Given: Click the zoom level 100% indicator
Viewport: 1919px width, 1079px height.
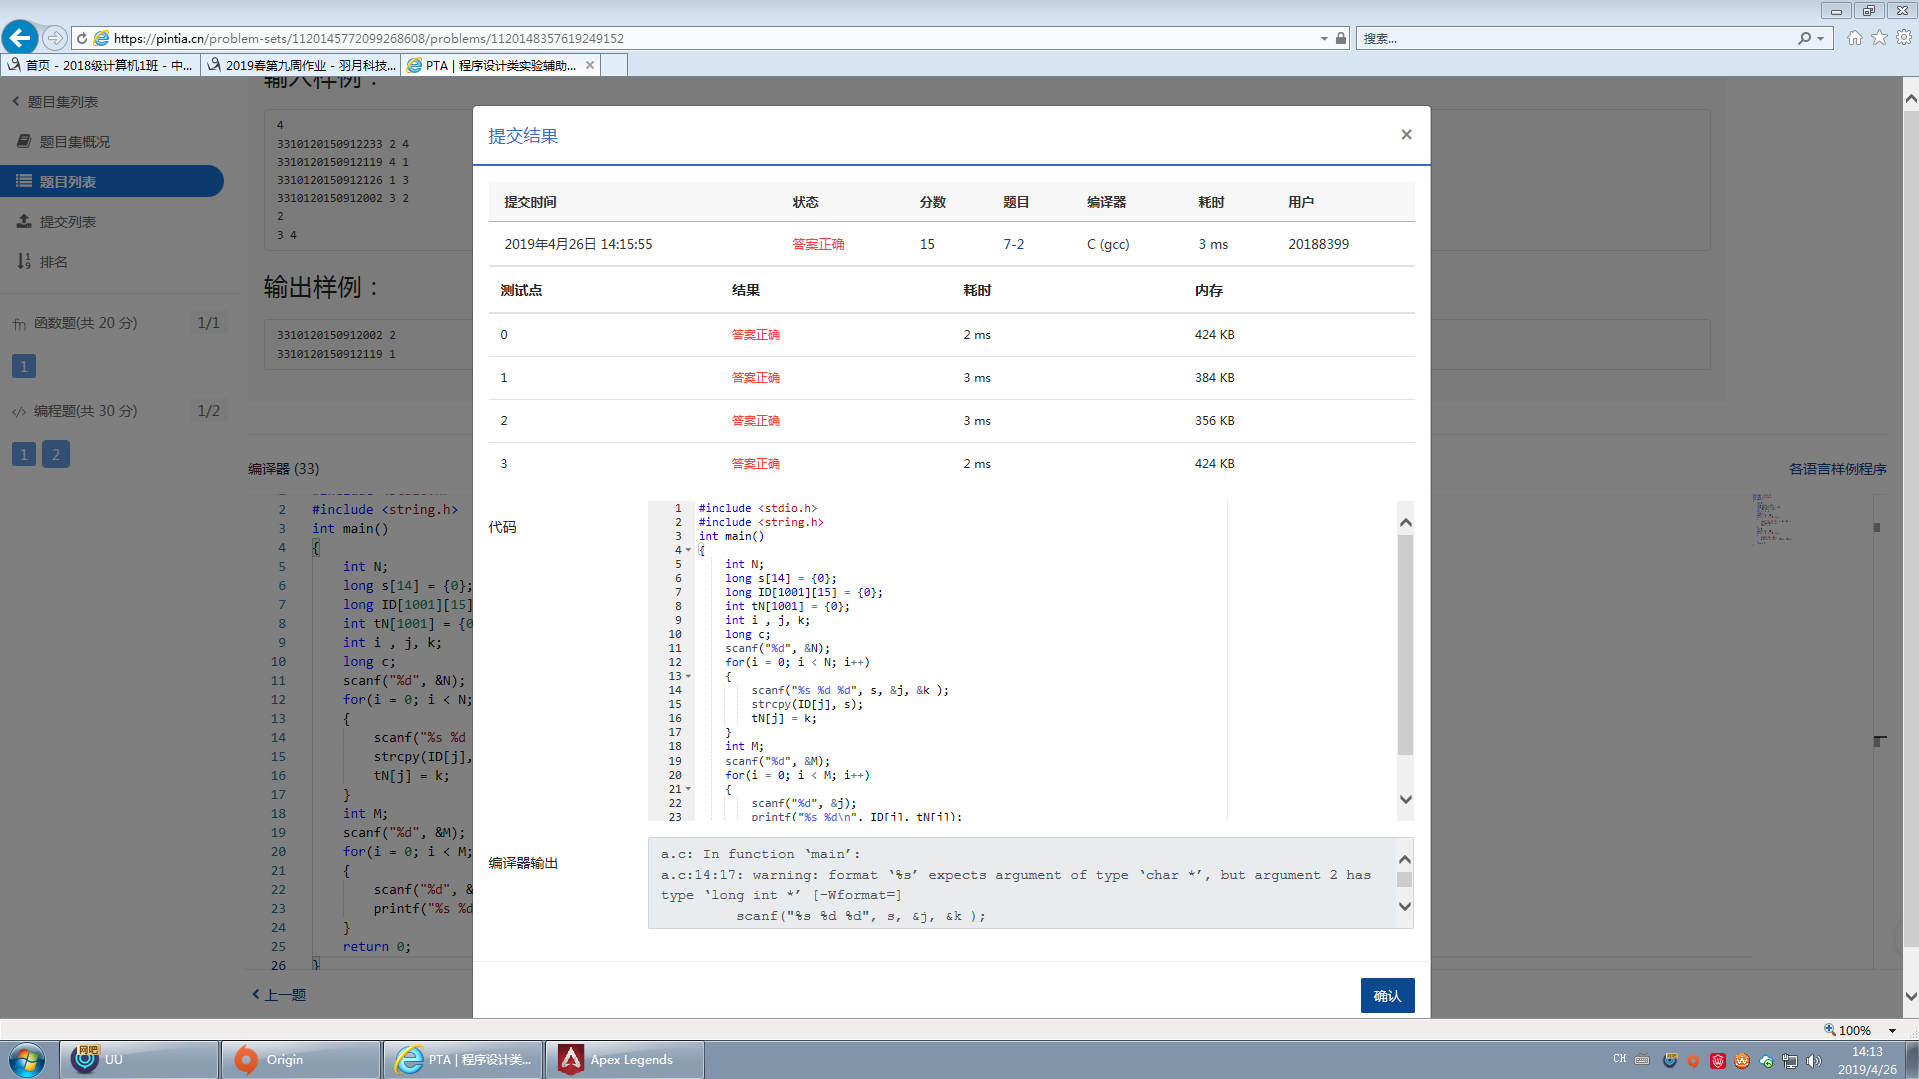Looking at the screenshot, I should coord(1847,1030).
